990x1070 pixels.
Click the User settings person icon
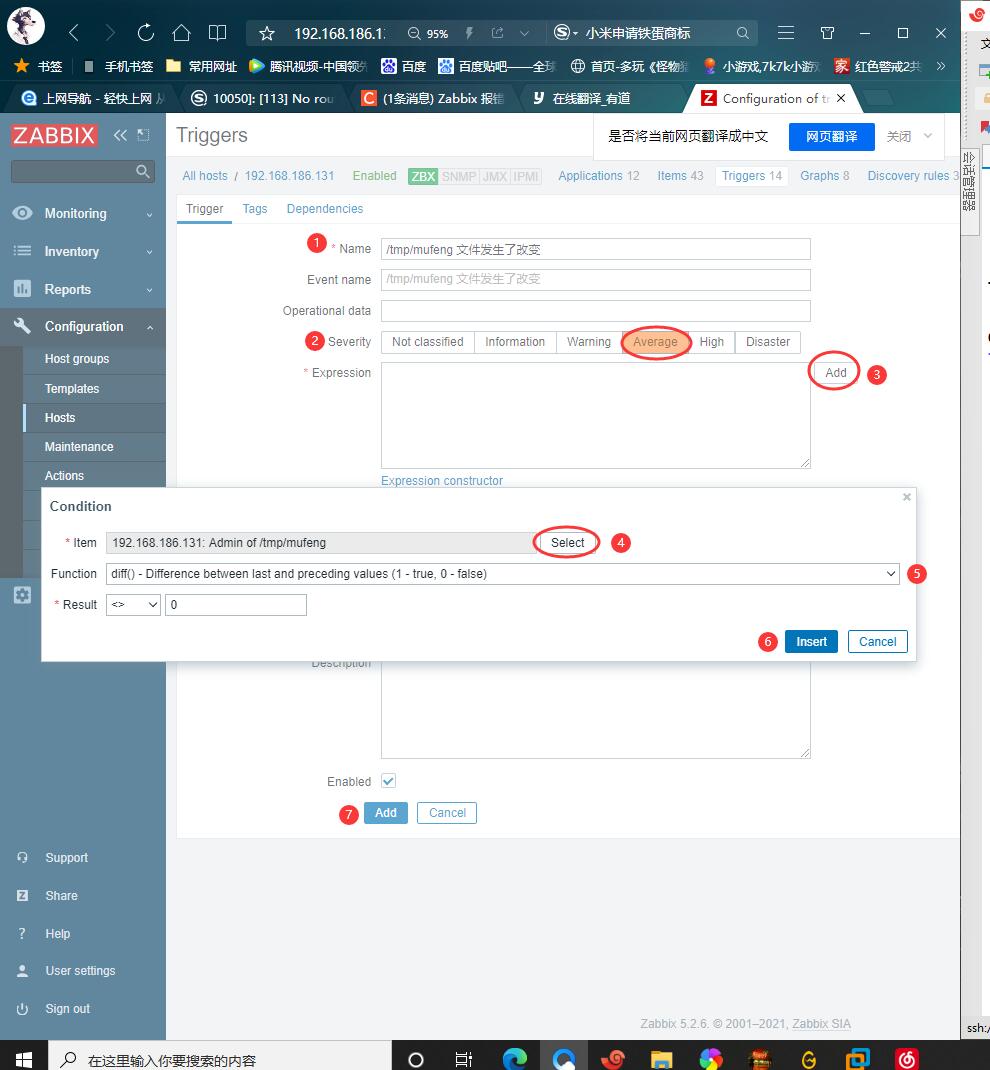[23, 970]
